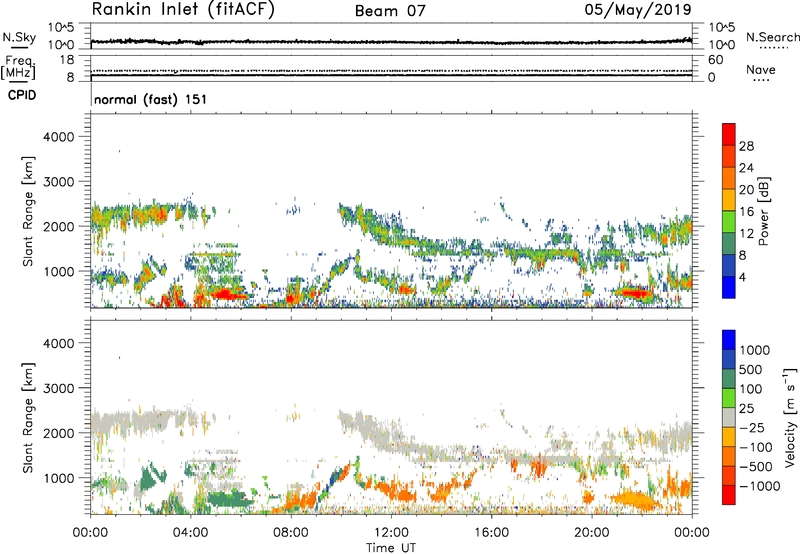Click the velocity panel 'Slant Range [km]' label
This screenshot has height=554, width=800.
[x=28, y=418]
